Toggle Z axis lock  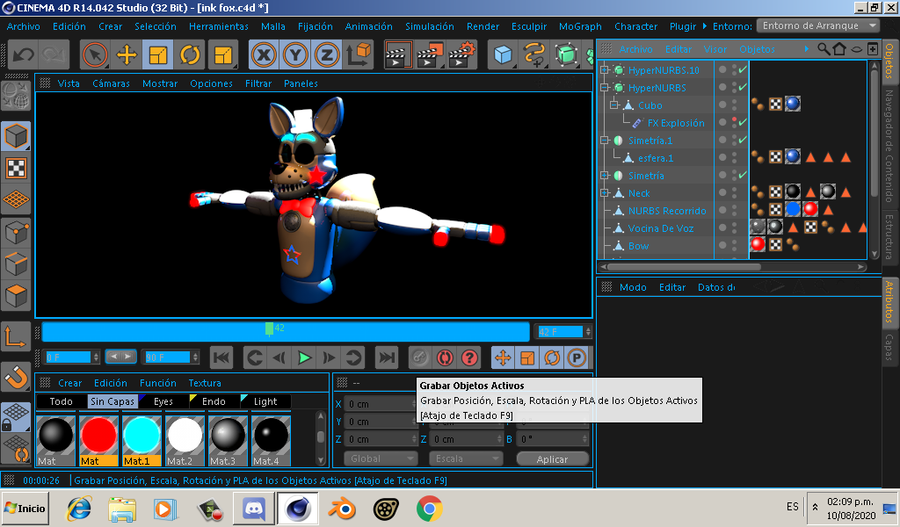327,55
